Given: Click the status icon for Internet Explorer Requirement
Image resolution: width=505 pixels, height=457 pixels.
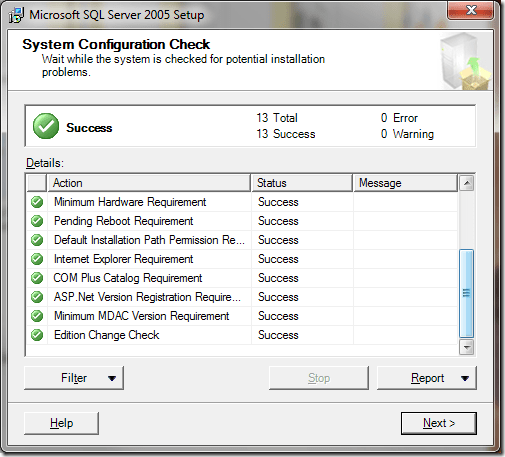Looking at the screenshot, I should [37, 259].
